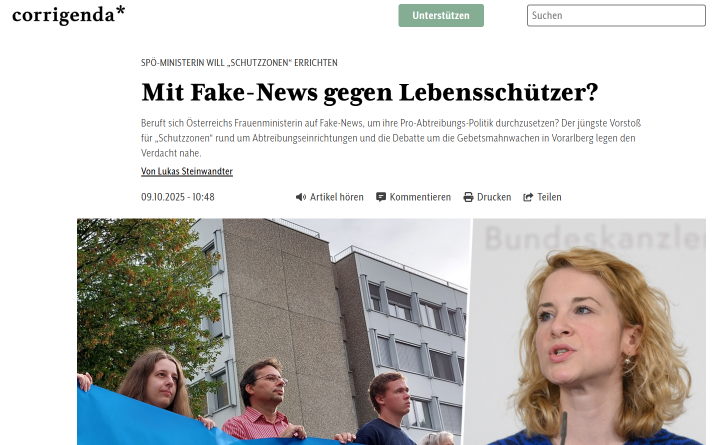Click the Unterstützen button
Image resolution: width=714 pixels, height=445 pixels.
441,15
